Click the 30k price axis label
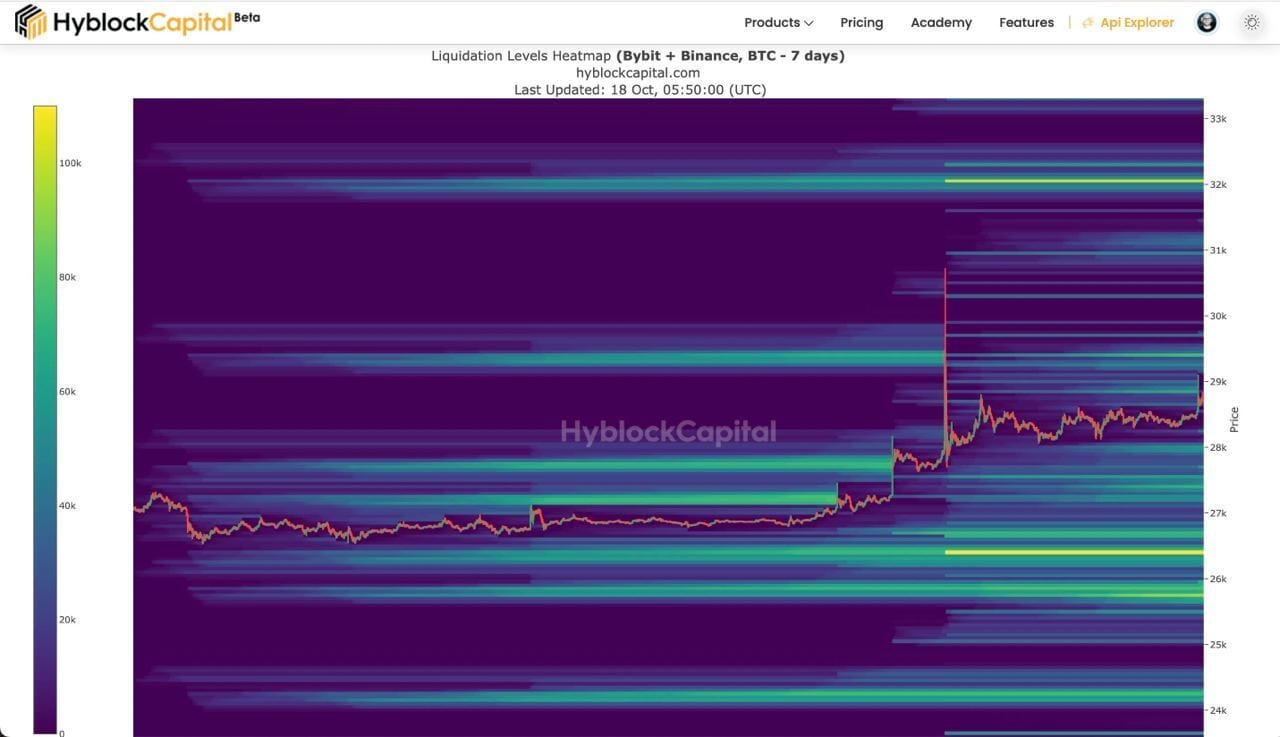 pos(1218,316)
